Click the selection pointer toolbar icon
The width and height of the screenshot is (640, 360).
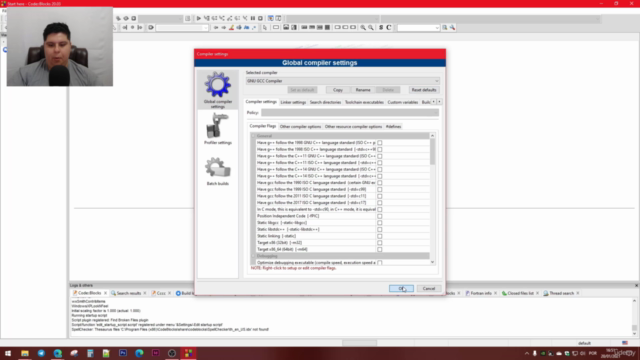[264, 27]
